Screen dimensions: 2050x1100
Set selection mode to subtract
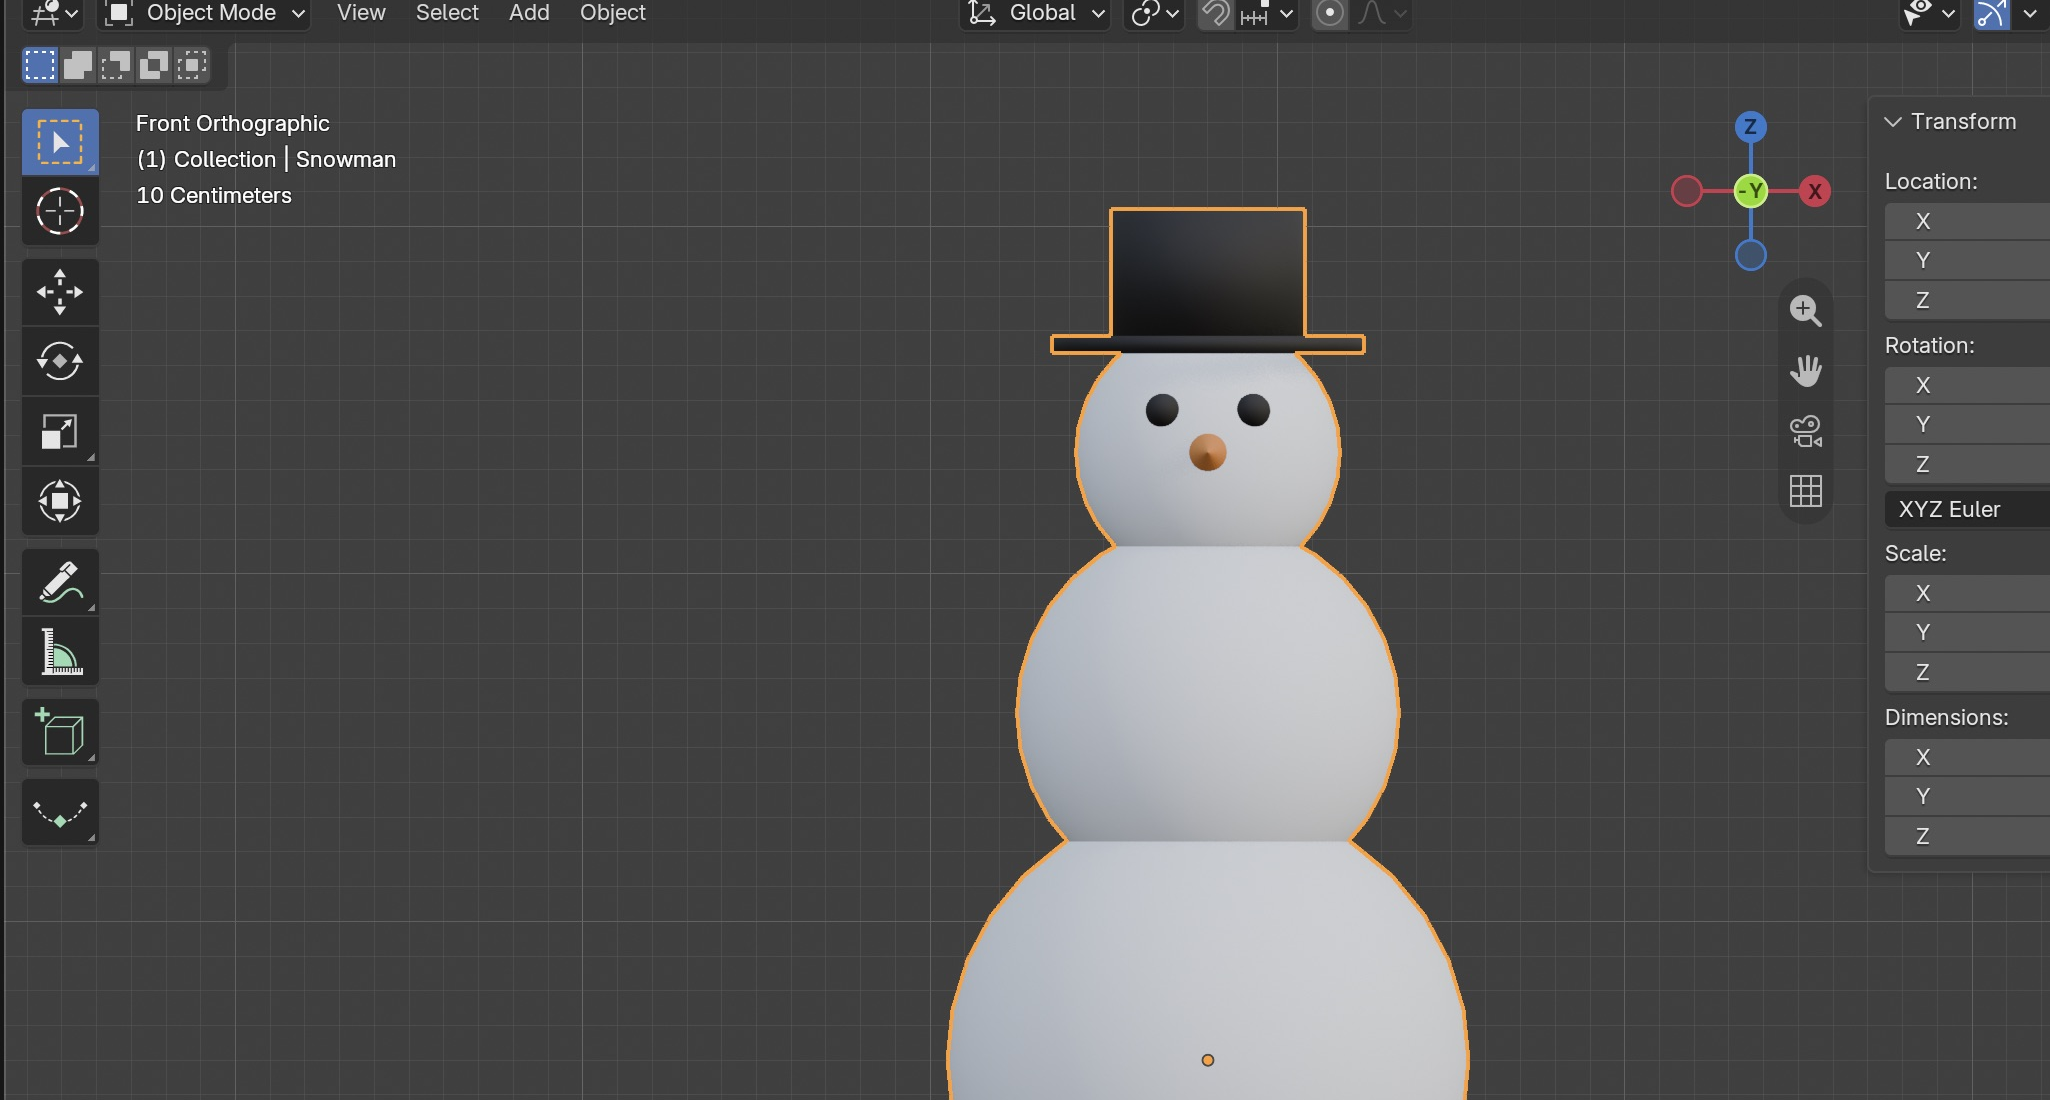[116, 66]
